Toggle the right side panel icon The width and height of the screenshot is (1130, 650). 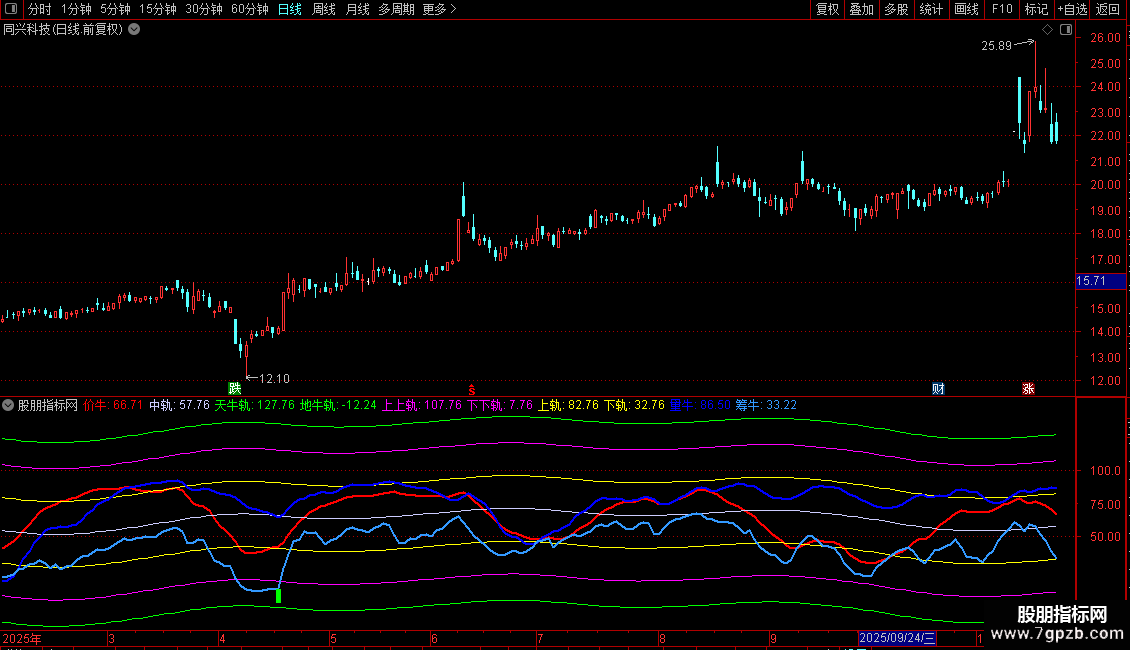click(1065, 30)
